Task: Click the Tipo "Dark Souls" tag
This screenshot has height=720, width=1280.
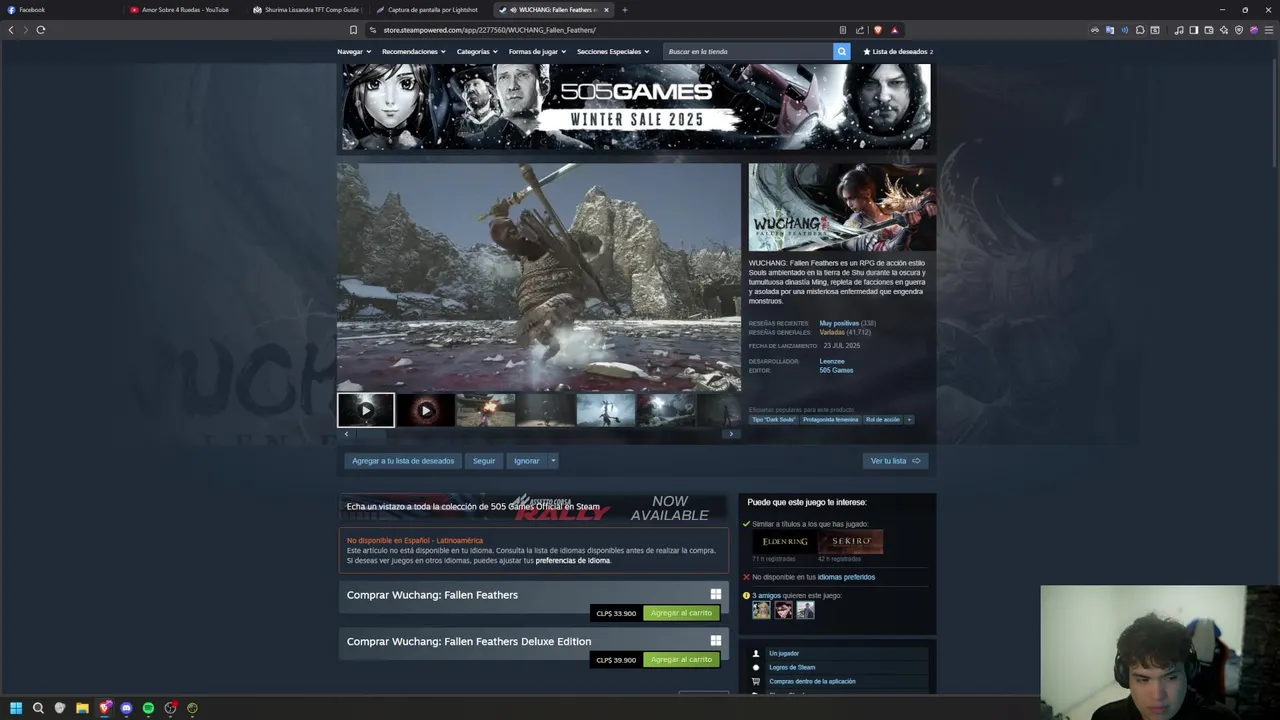Action: pyautogui.click(x=773, y=419)
